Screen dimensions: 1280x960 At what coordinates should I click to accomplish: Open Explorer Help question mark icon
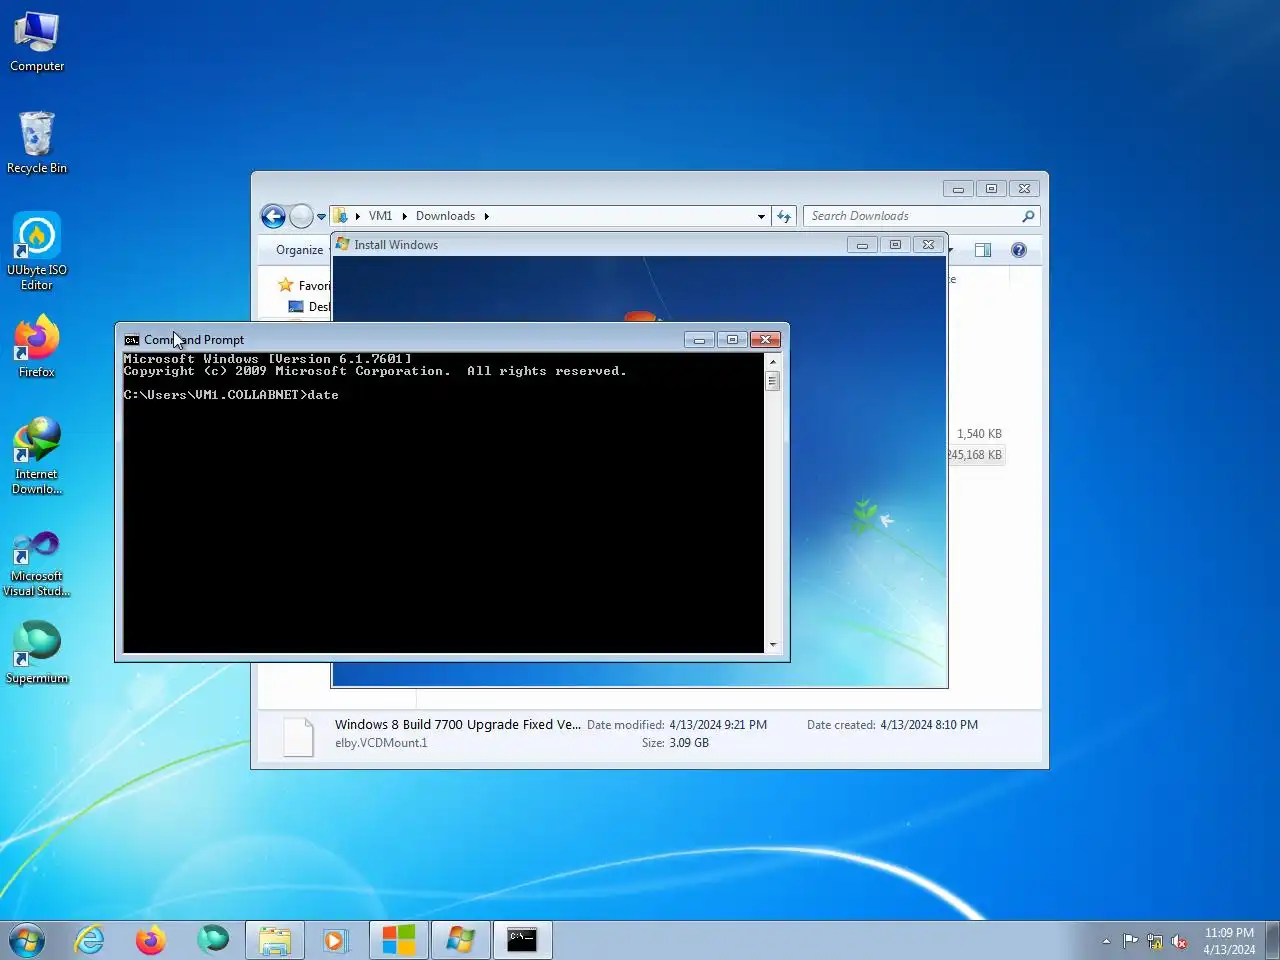coord(1019,250)
